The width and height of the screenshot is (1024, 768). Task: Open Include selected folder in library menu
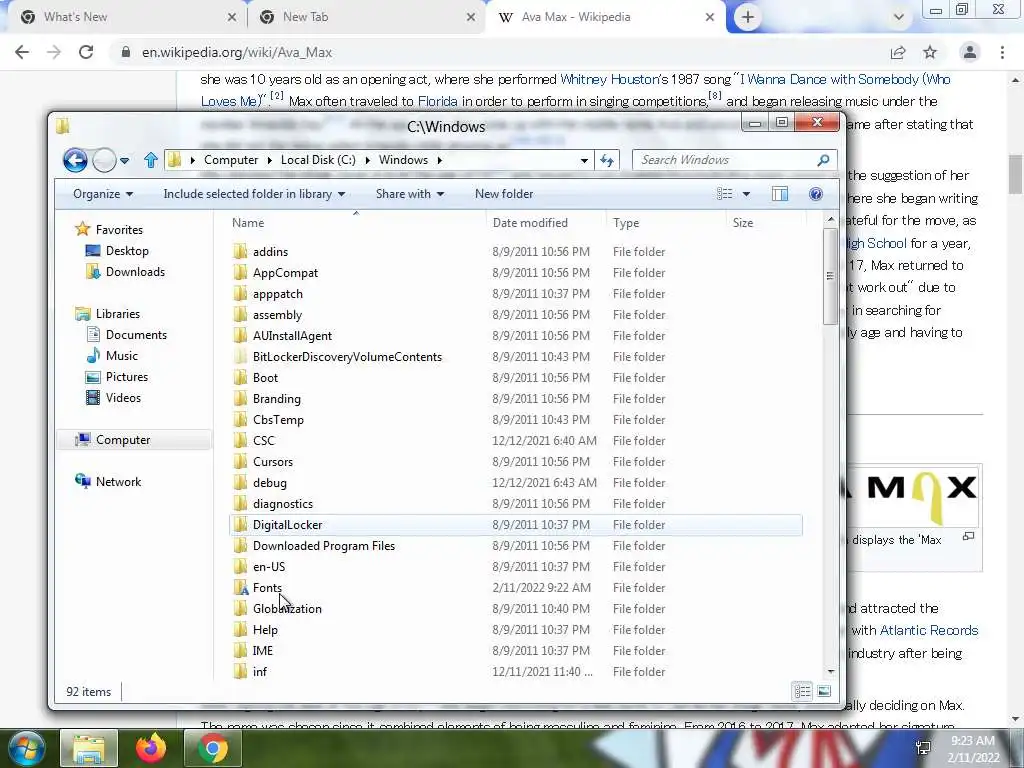pyautogui.click(x=254, y=194)
